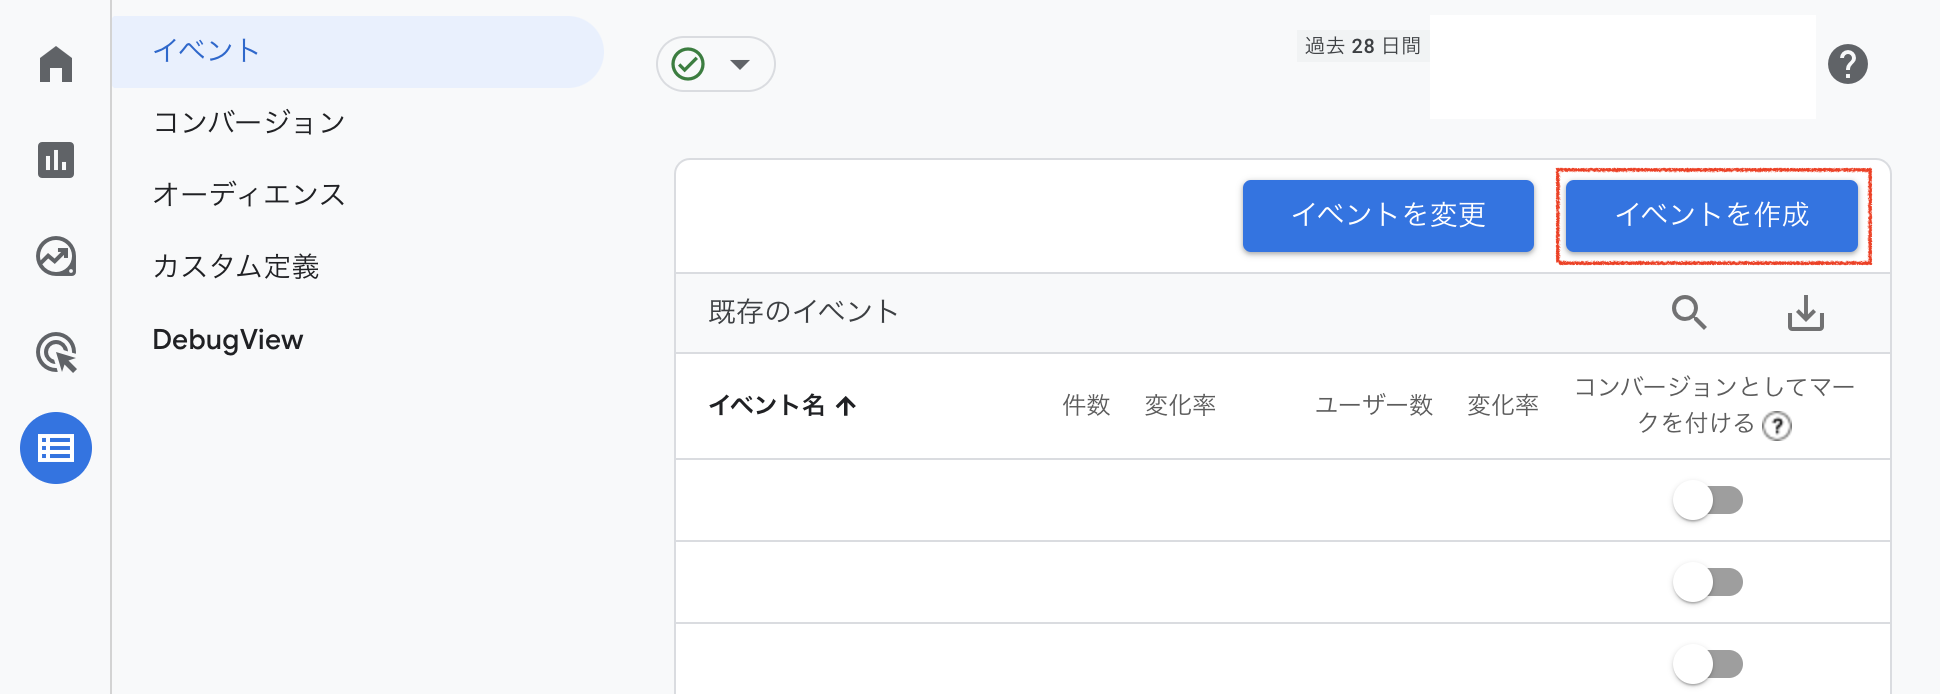
Task: Open the Explore icon in sidebar
Action: coord(56,257)
